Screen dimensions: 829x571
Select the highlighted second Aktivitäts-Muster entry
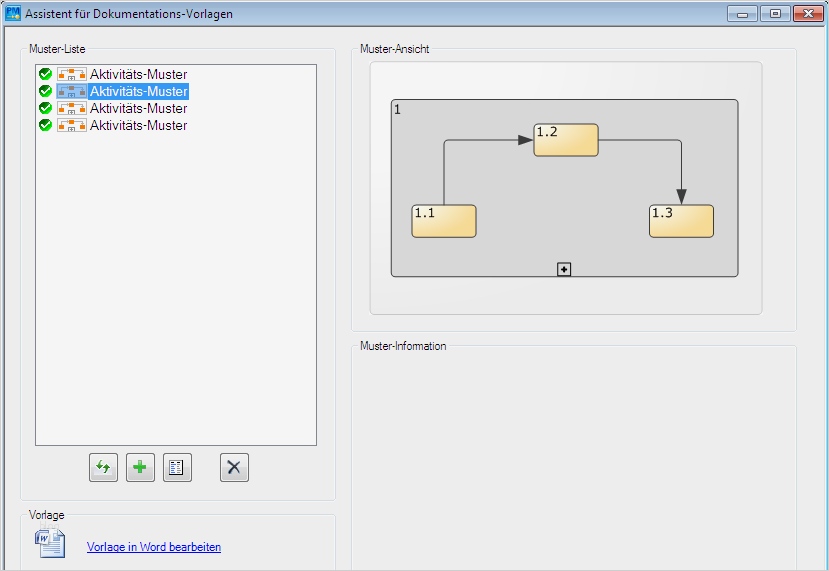pyautogui.click(x=138, y=91)
